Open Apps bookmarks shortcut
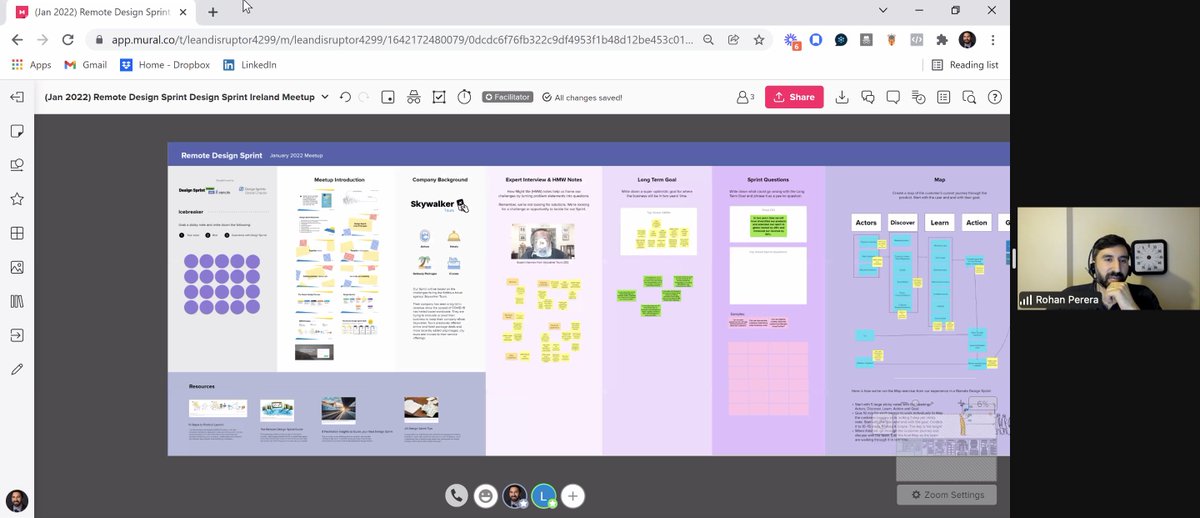This screenshot has height=518, width=1200. click(31, 65)
